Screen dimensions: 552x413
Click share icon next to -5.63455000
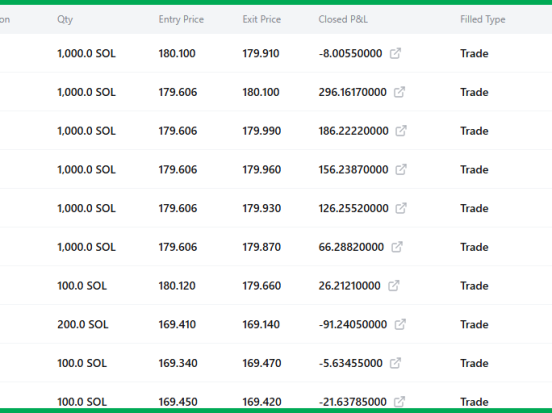[x=395, y=363]
